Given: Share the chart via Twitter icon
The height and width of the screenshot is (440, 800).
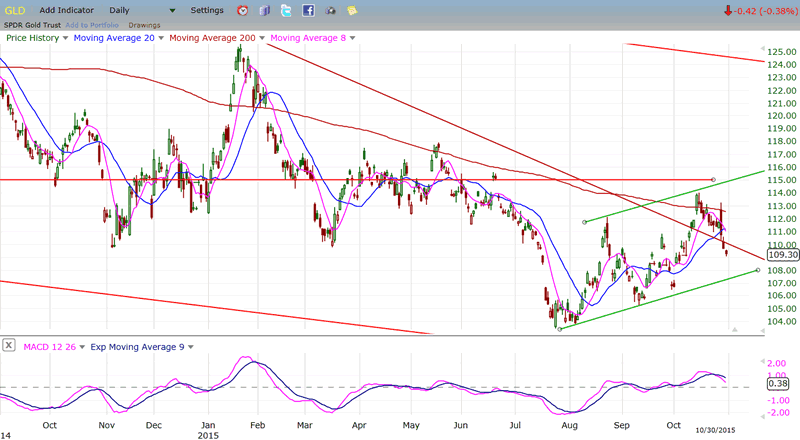Looking at the screenshot, I should [x=286, y=10].
